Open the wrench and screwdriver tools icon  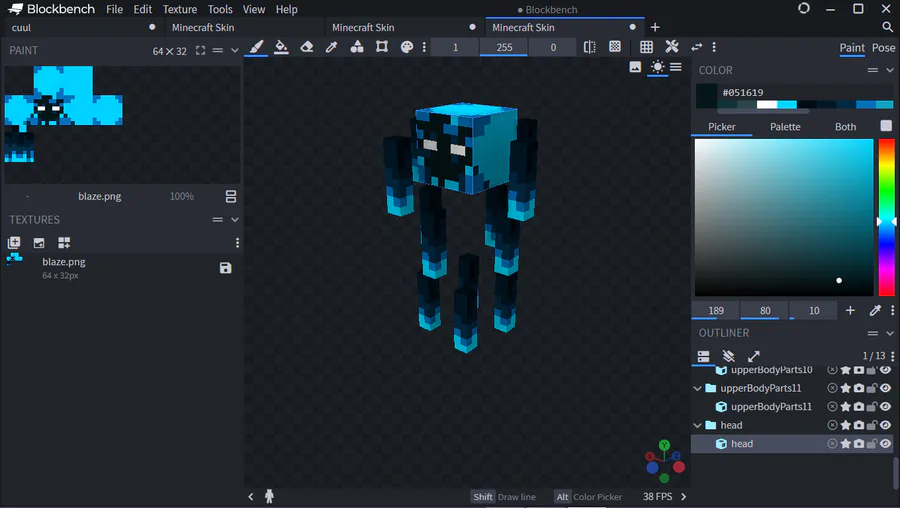(672, 47)
